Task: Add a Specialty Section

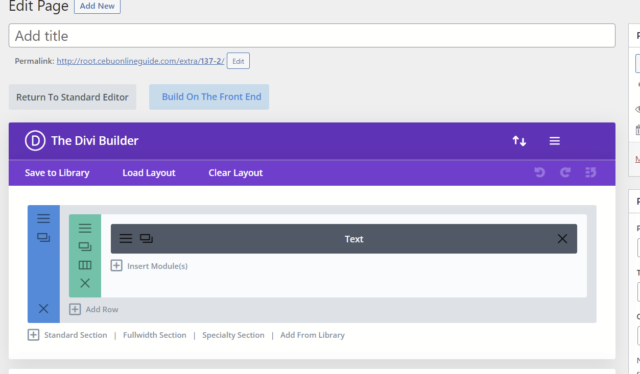Action: click(x=233, y=335)
